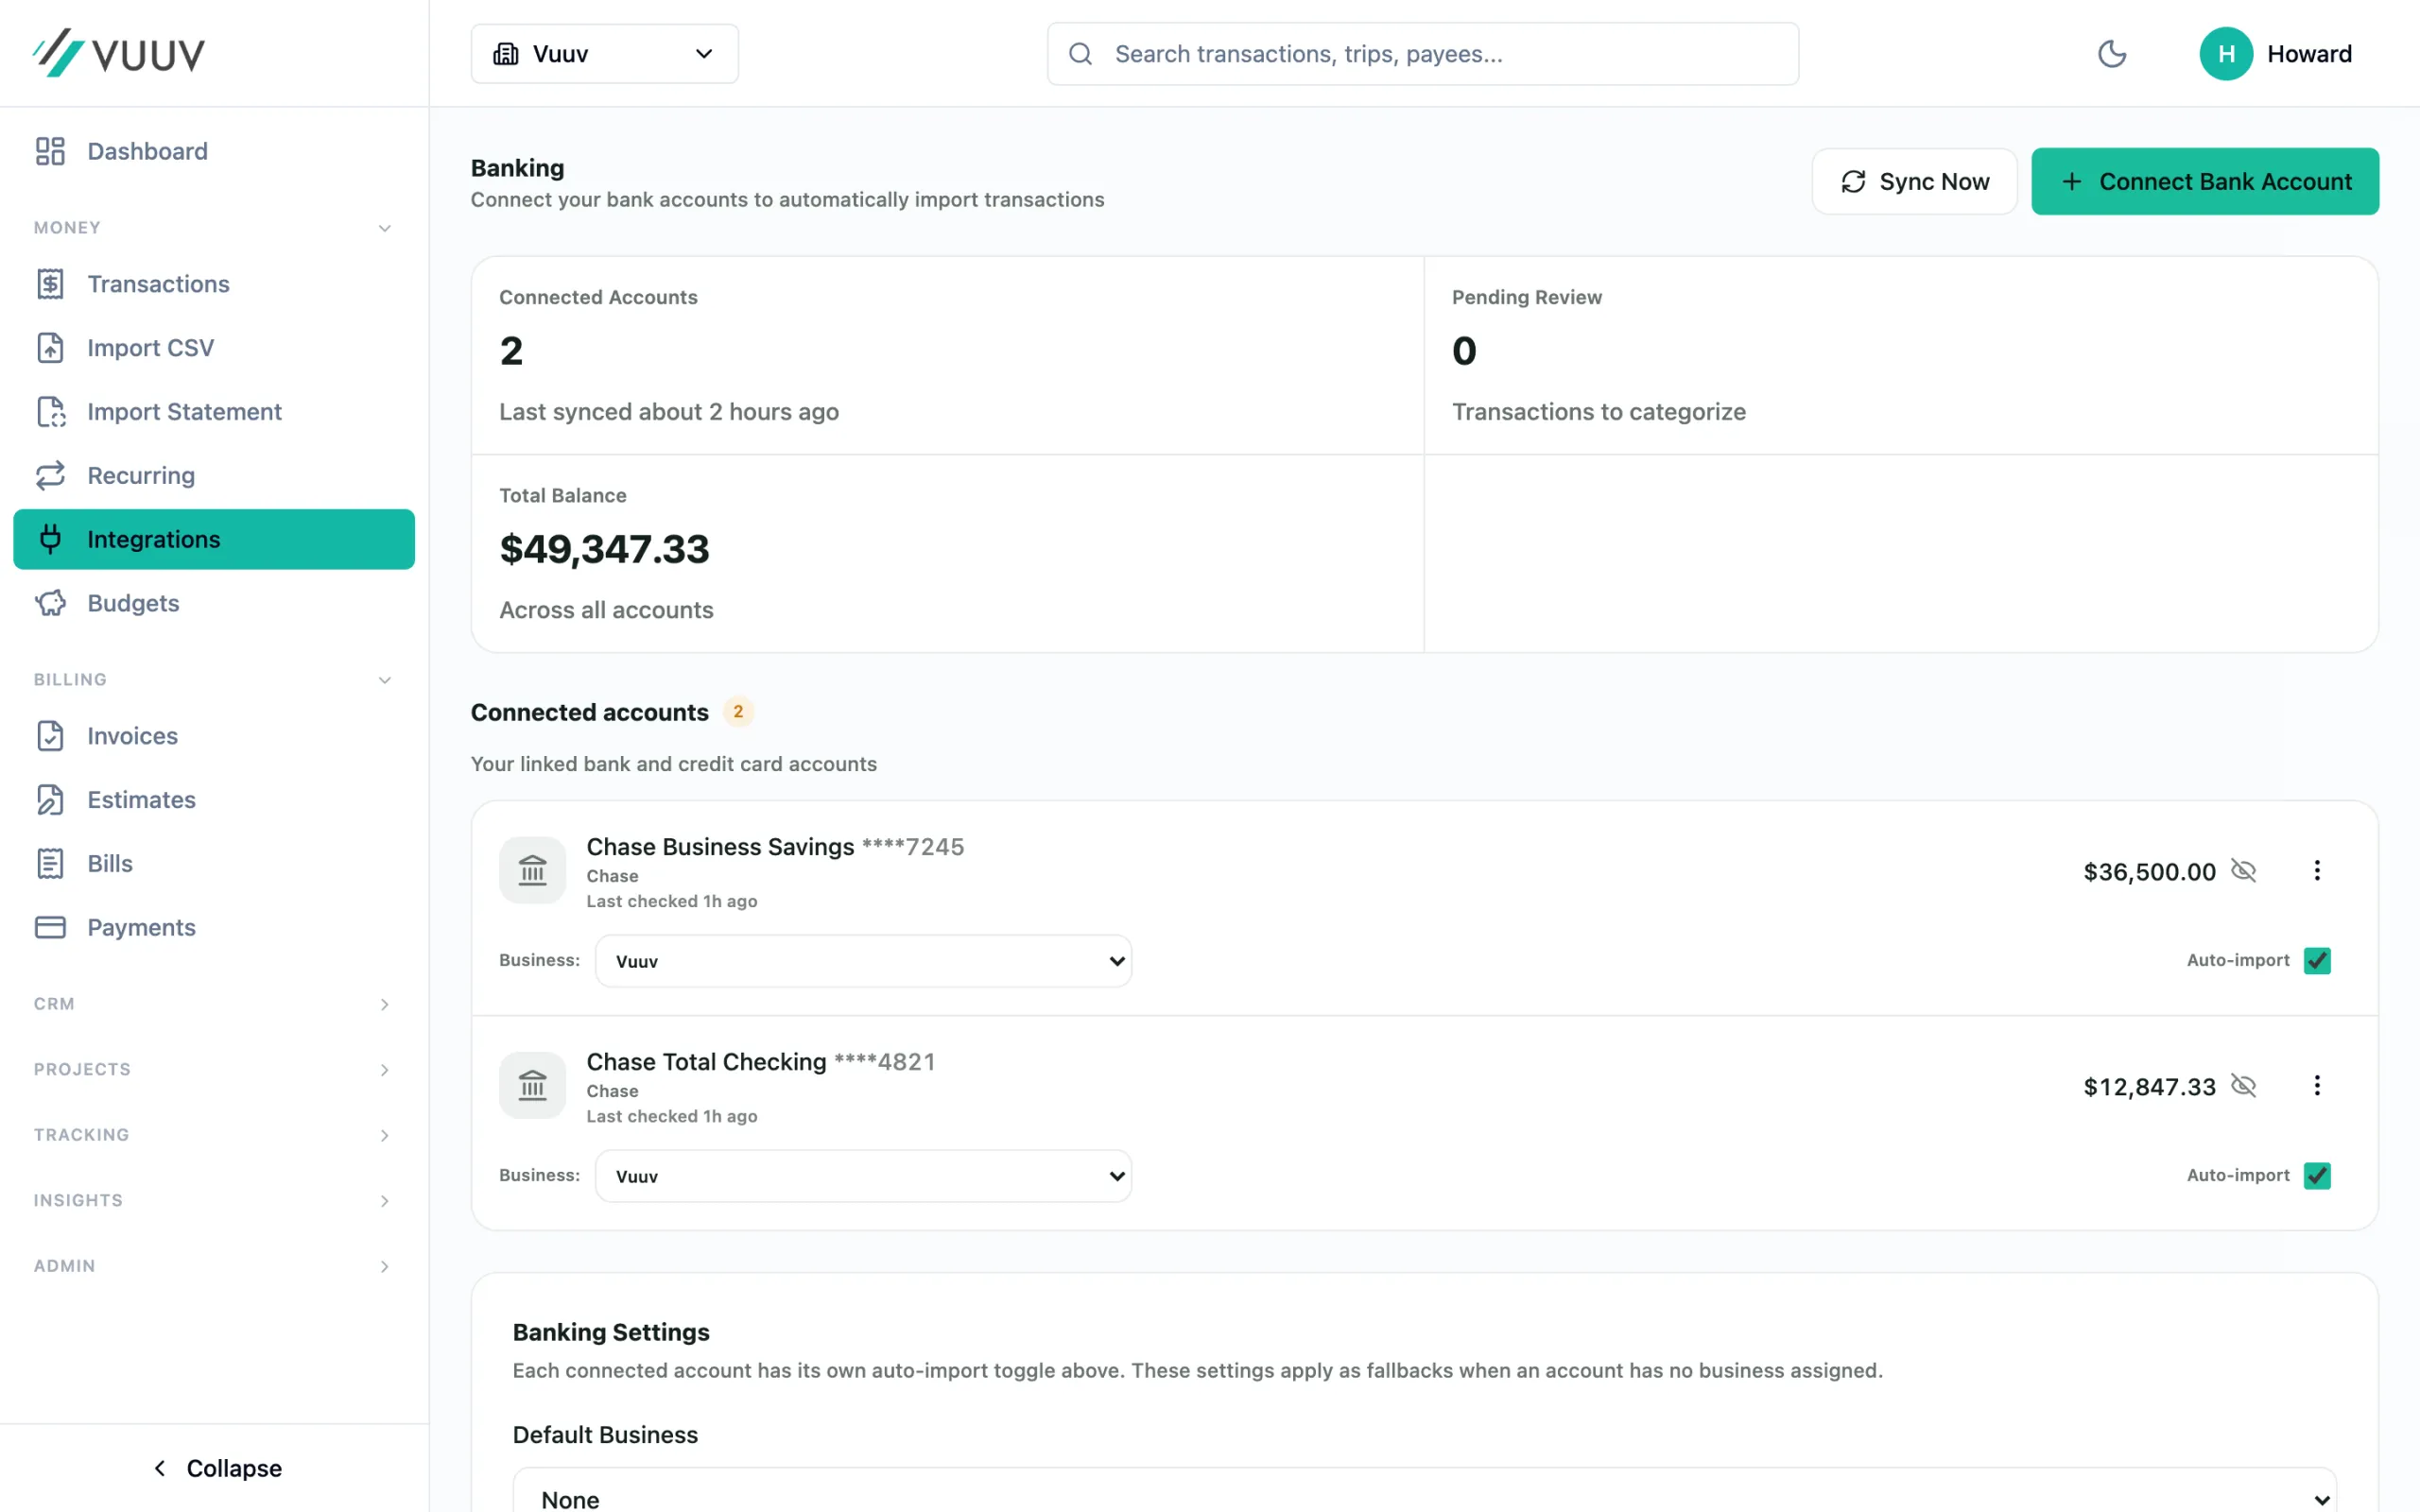Screen dimensions: 2420x1512
Task: Click the plus icon on Connect Bank Account
Action: tap(2072, 181)
